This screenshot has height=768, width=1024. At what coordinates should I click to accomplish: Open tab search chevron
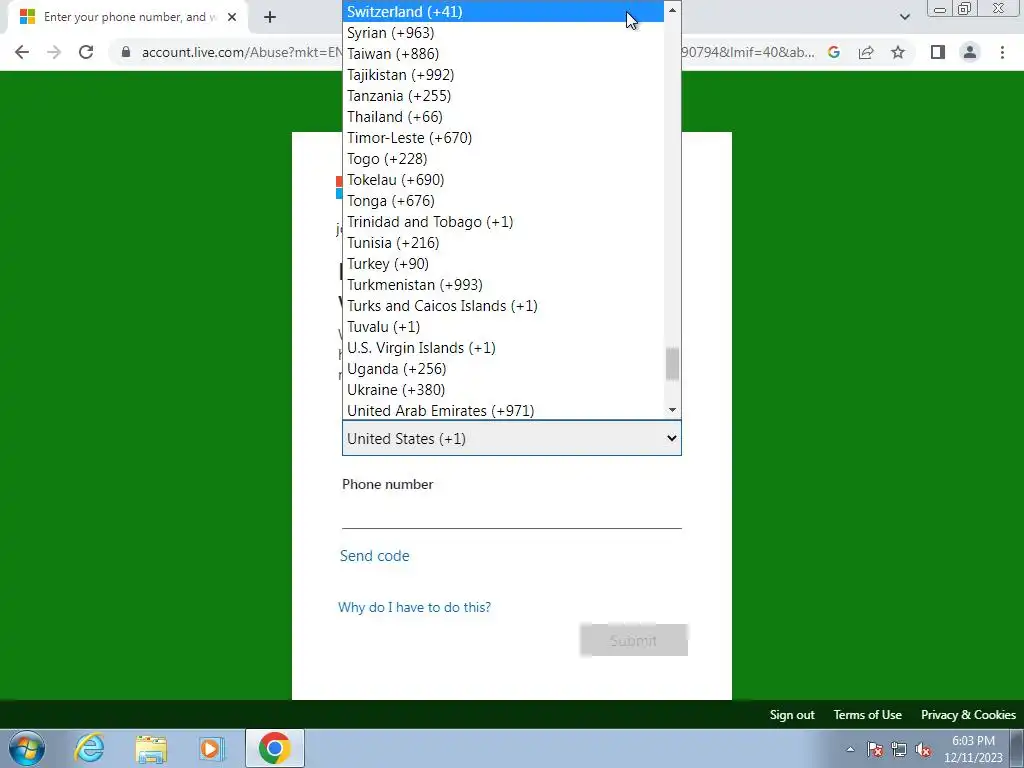(904, 17)
